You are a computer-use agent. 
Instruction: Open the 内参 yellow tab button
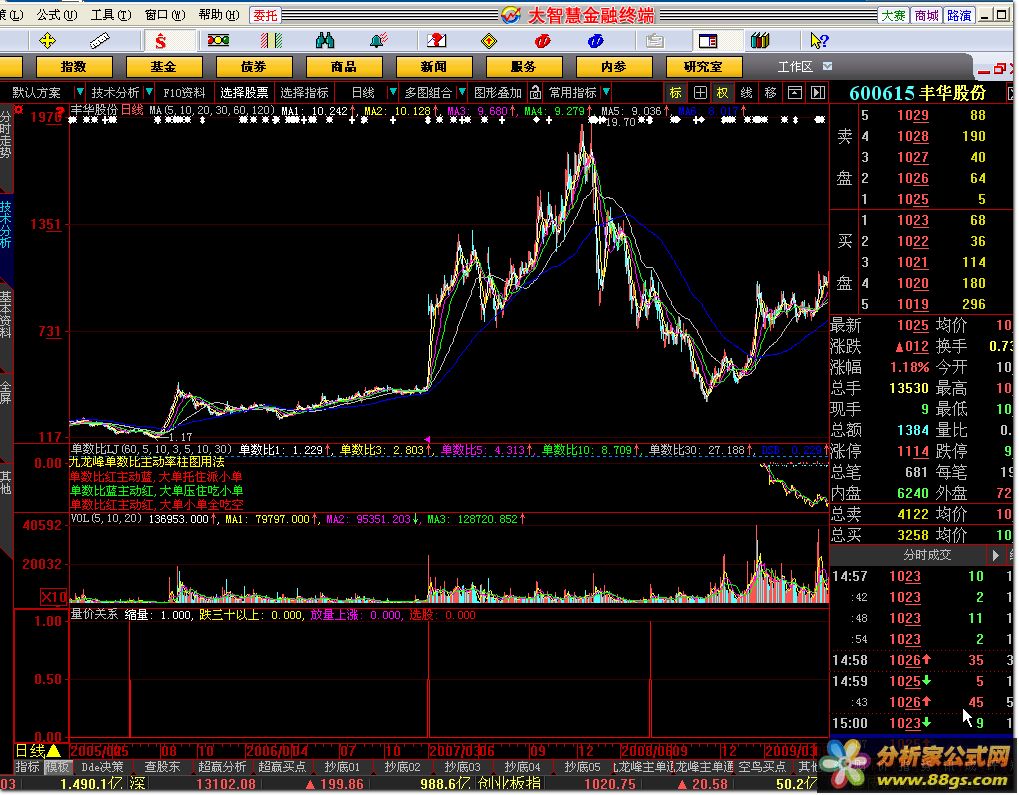pyautogui.click(x=613, y=66)
